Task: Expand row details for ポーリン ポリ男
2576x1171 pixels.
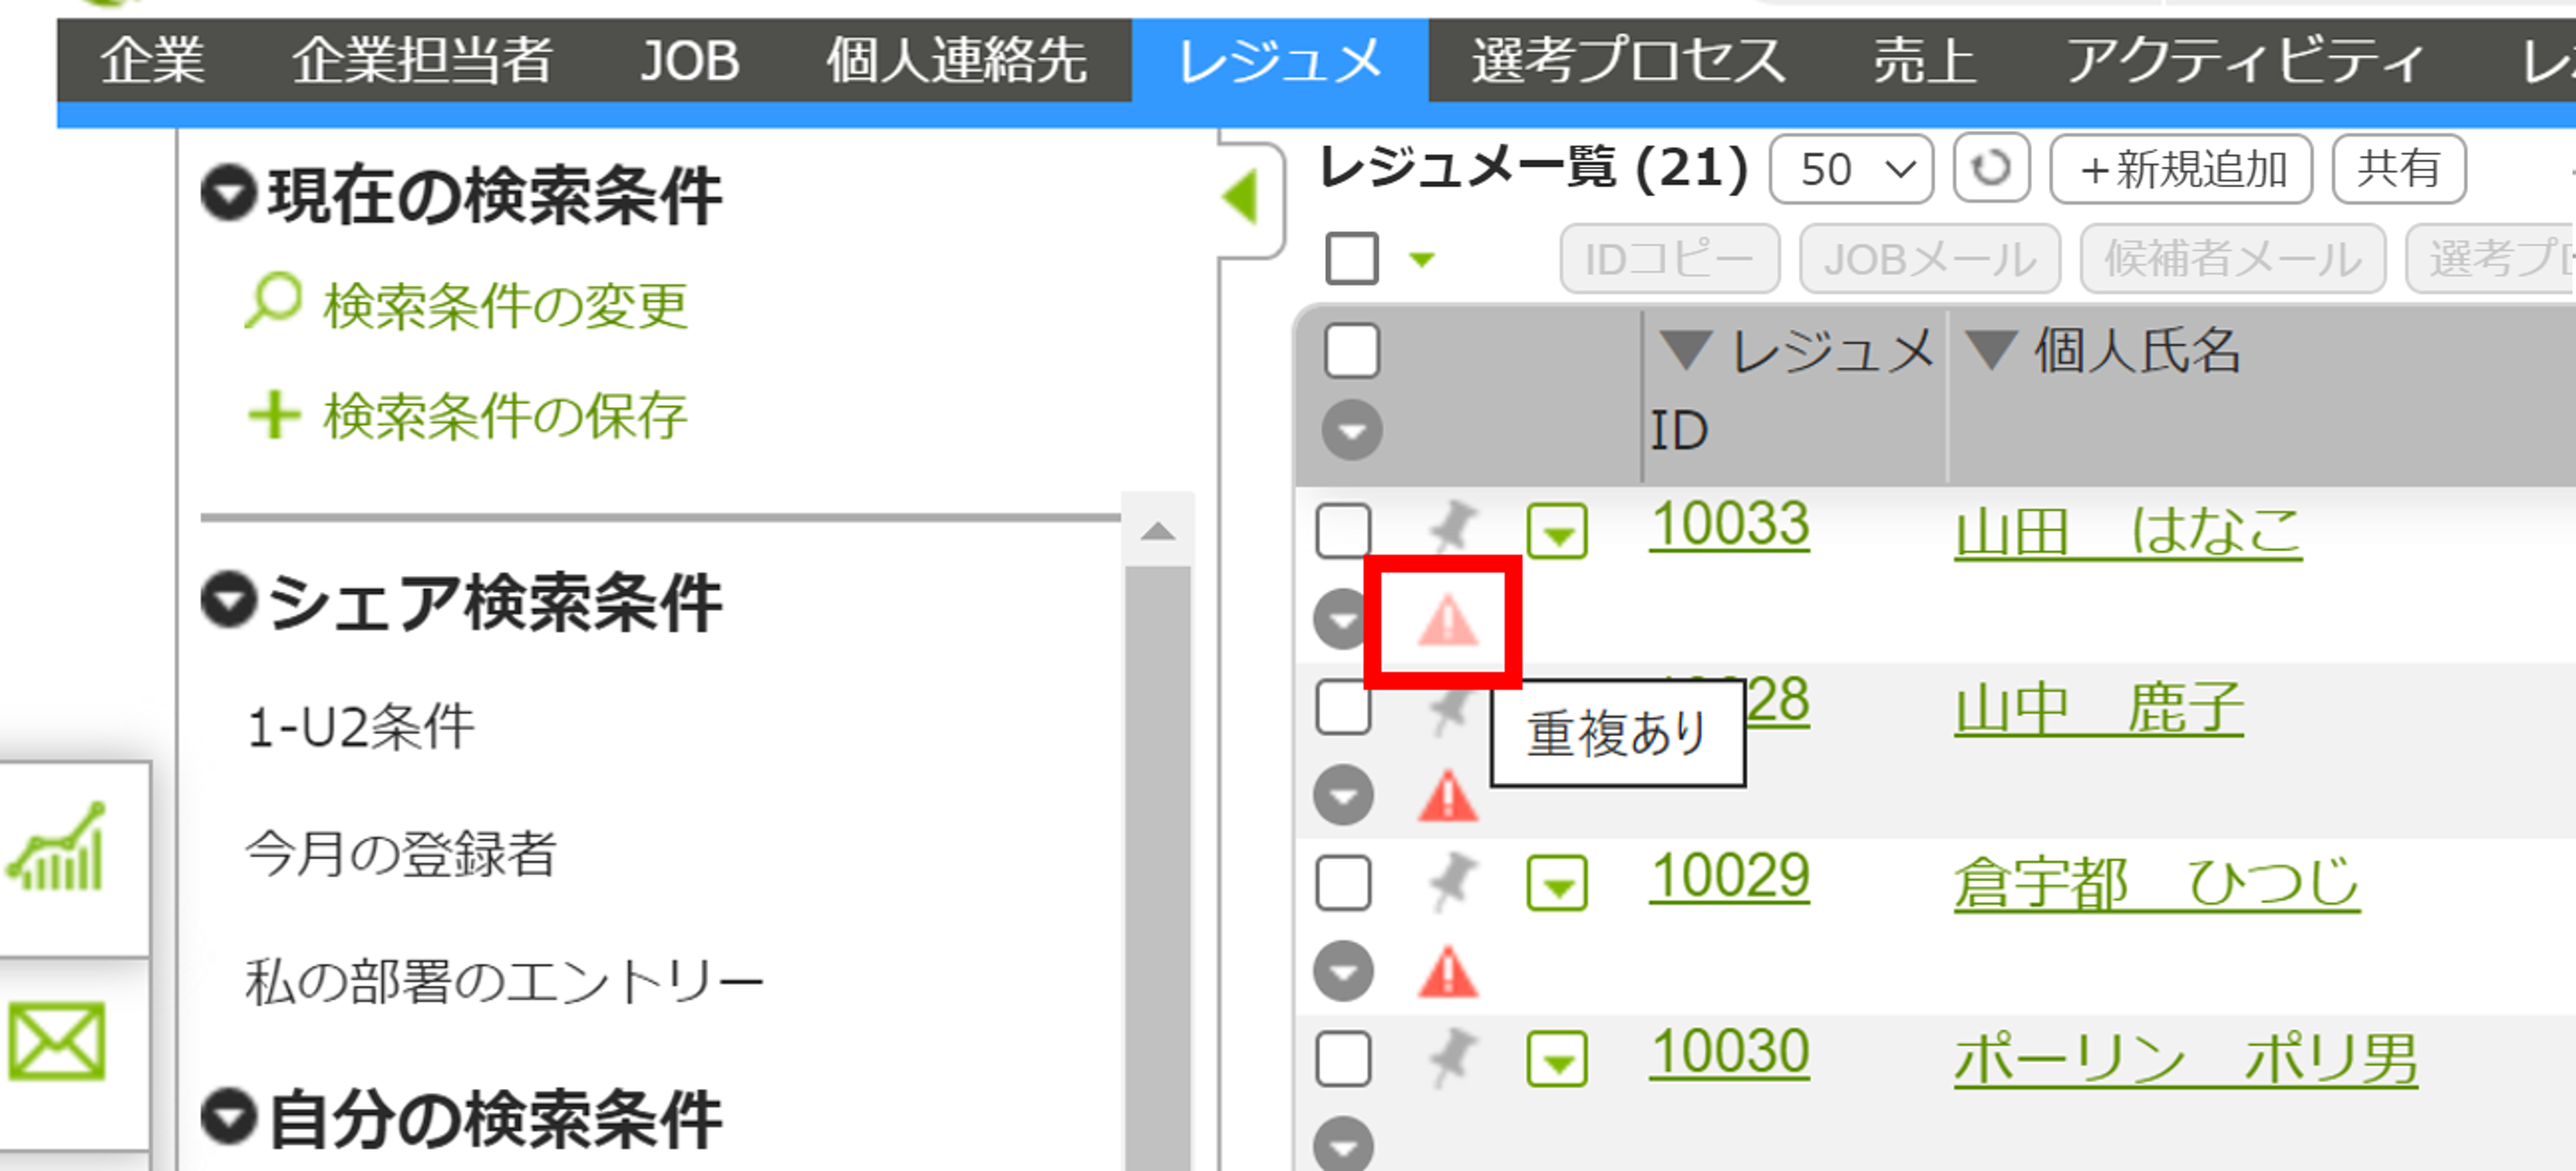Action: [x=1343, y=1144]
